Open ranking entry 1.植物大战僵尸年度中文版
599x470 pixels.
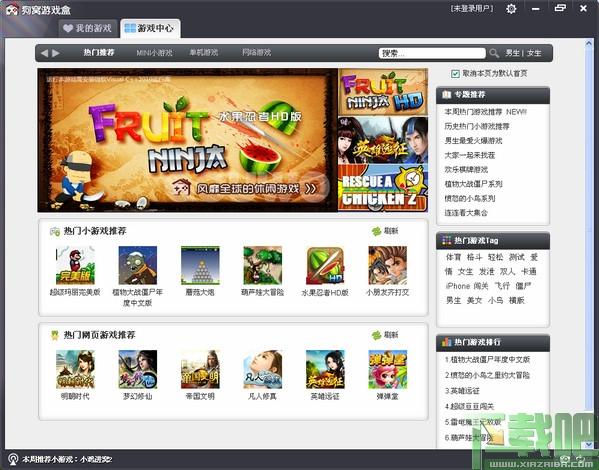(487, 360)
